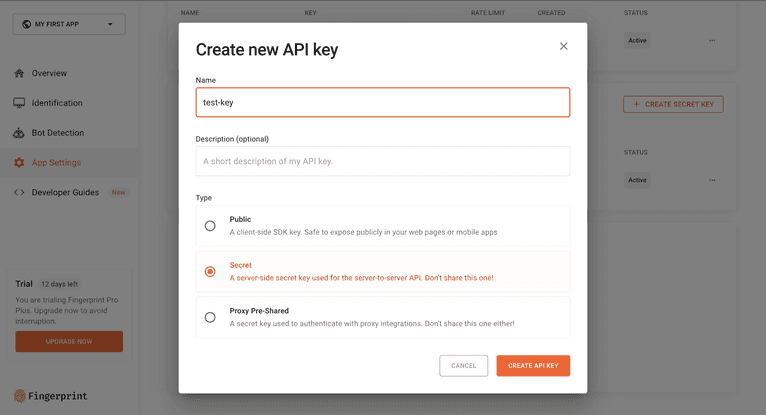Click the Bot Detection robot icon

point(19,133)
